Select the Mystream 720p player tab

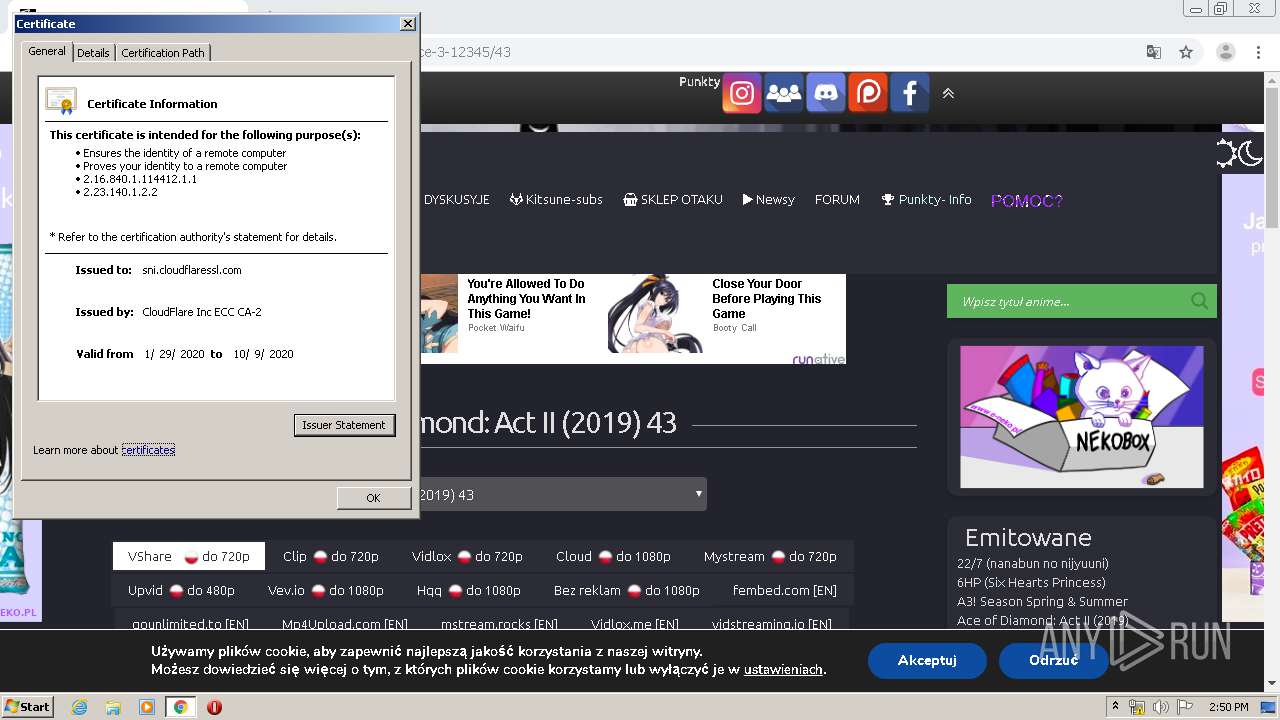click(770, 556)
